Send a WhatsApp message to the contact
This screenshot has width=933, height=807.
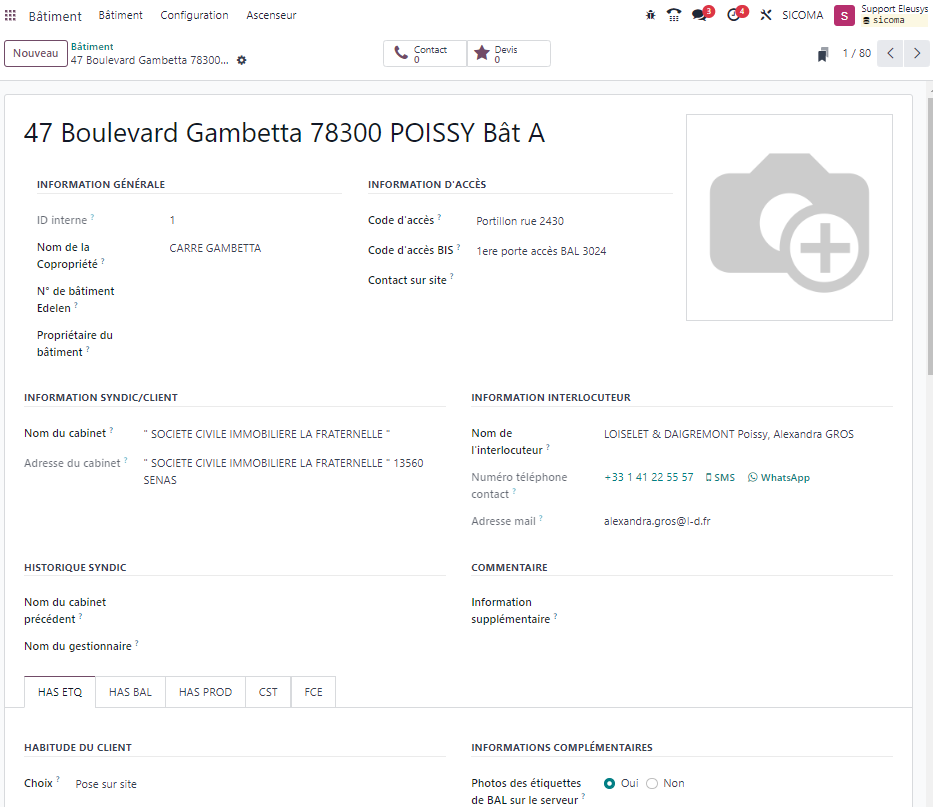[779, 478]
